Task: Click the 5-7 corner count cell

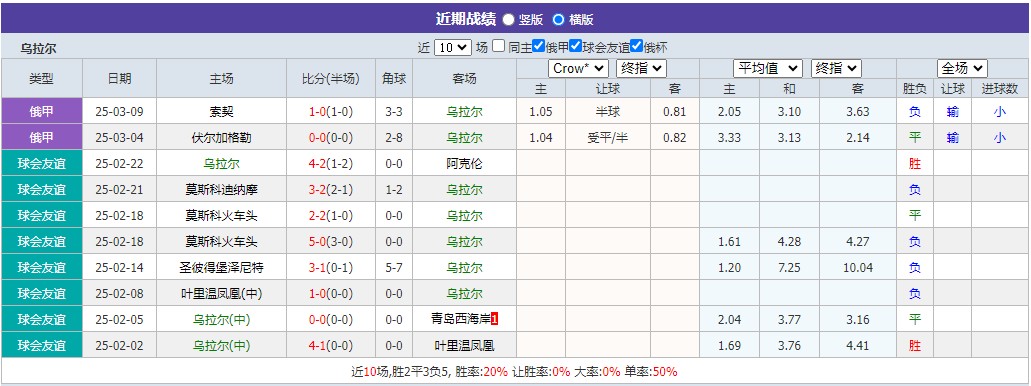Action: tap(394, 268)
